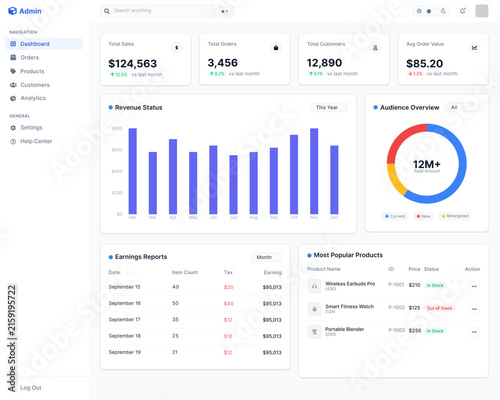Click the $256 price of Portable Blender
The height and width of the screenshot is (400, 500).
(415, 330)
